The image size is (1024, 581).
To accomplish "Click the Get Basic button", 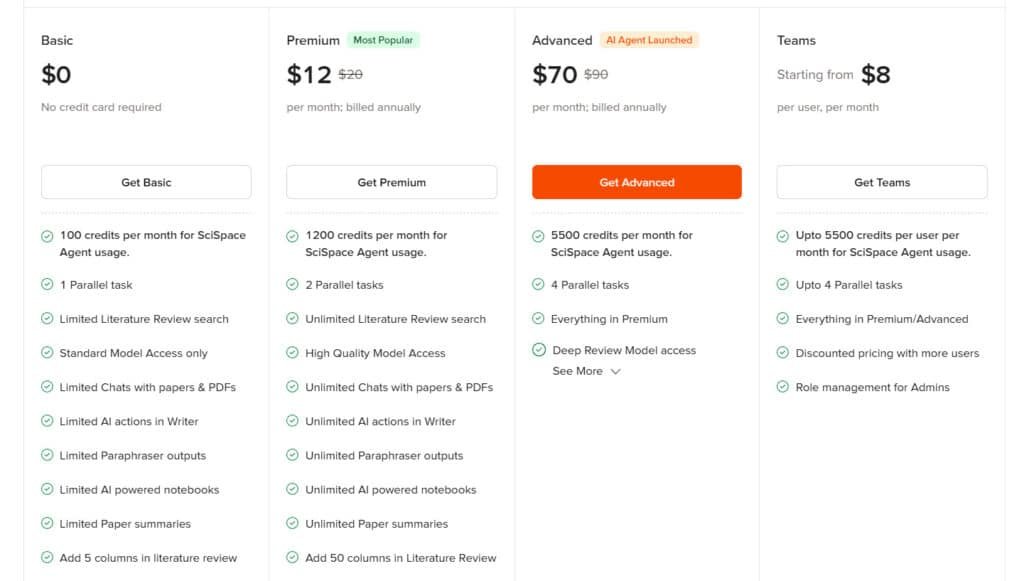I will click(x=146, y=182).
